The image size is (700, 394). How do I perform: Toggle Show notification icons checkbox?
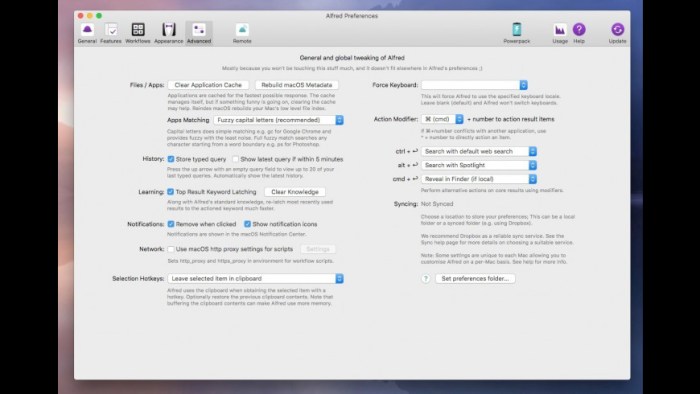[x=247, y=224]
